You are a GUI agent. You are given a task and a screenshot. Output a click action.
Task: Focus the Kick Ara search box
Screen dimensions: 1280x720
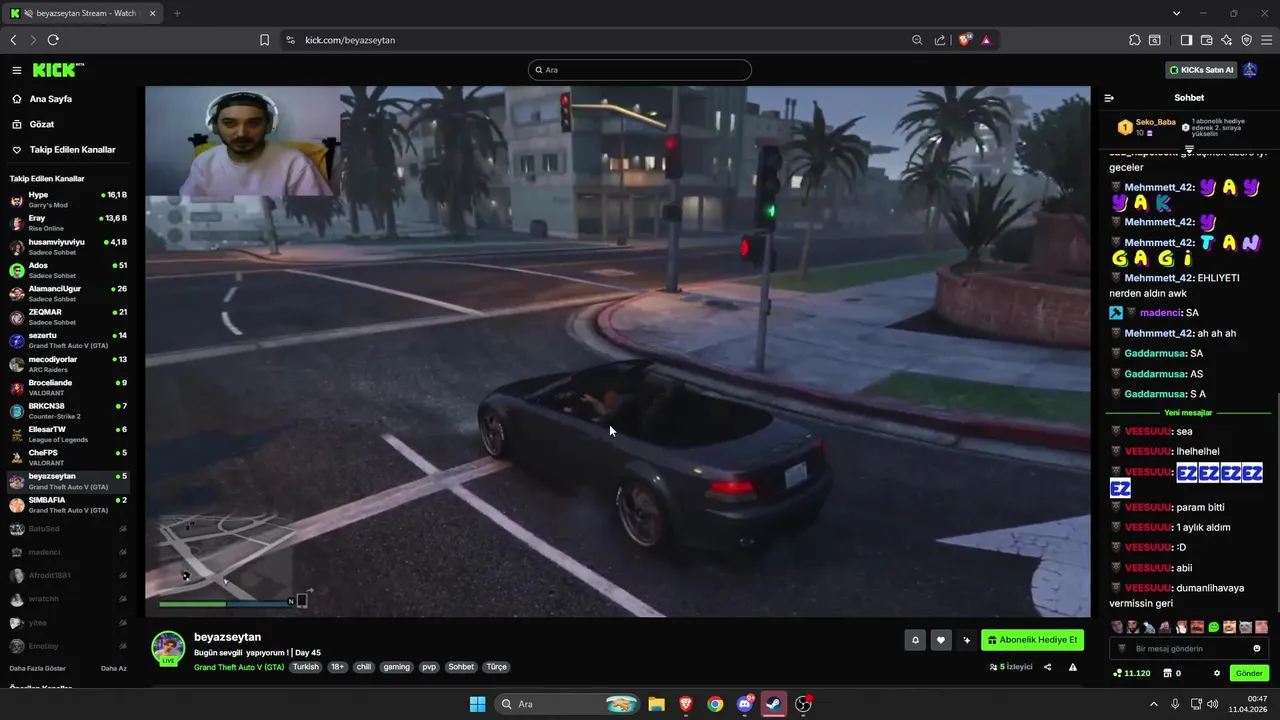tap(640, 70)
